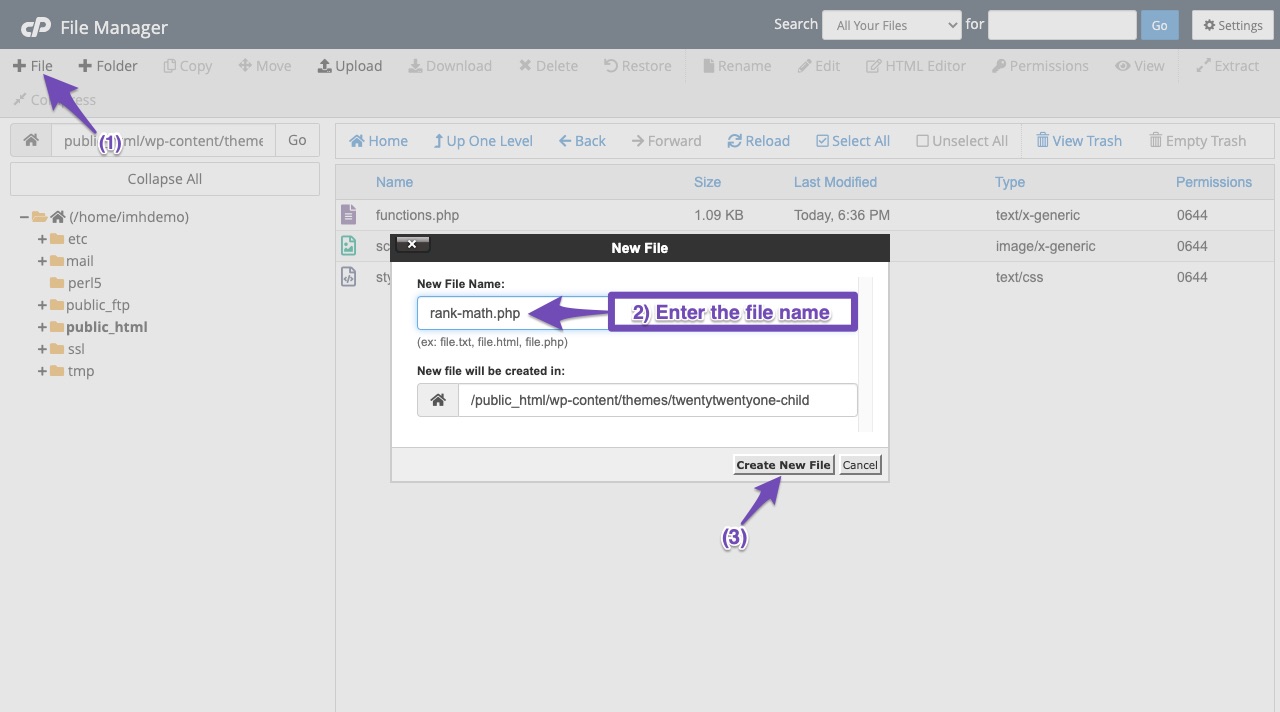The width and height of the screenshot is (1280, 712).
Task: Collapse the /home/imhdemo root node
Action: (24, 217)
